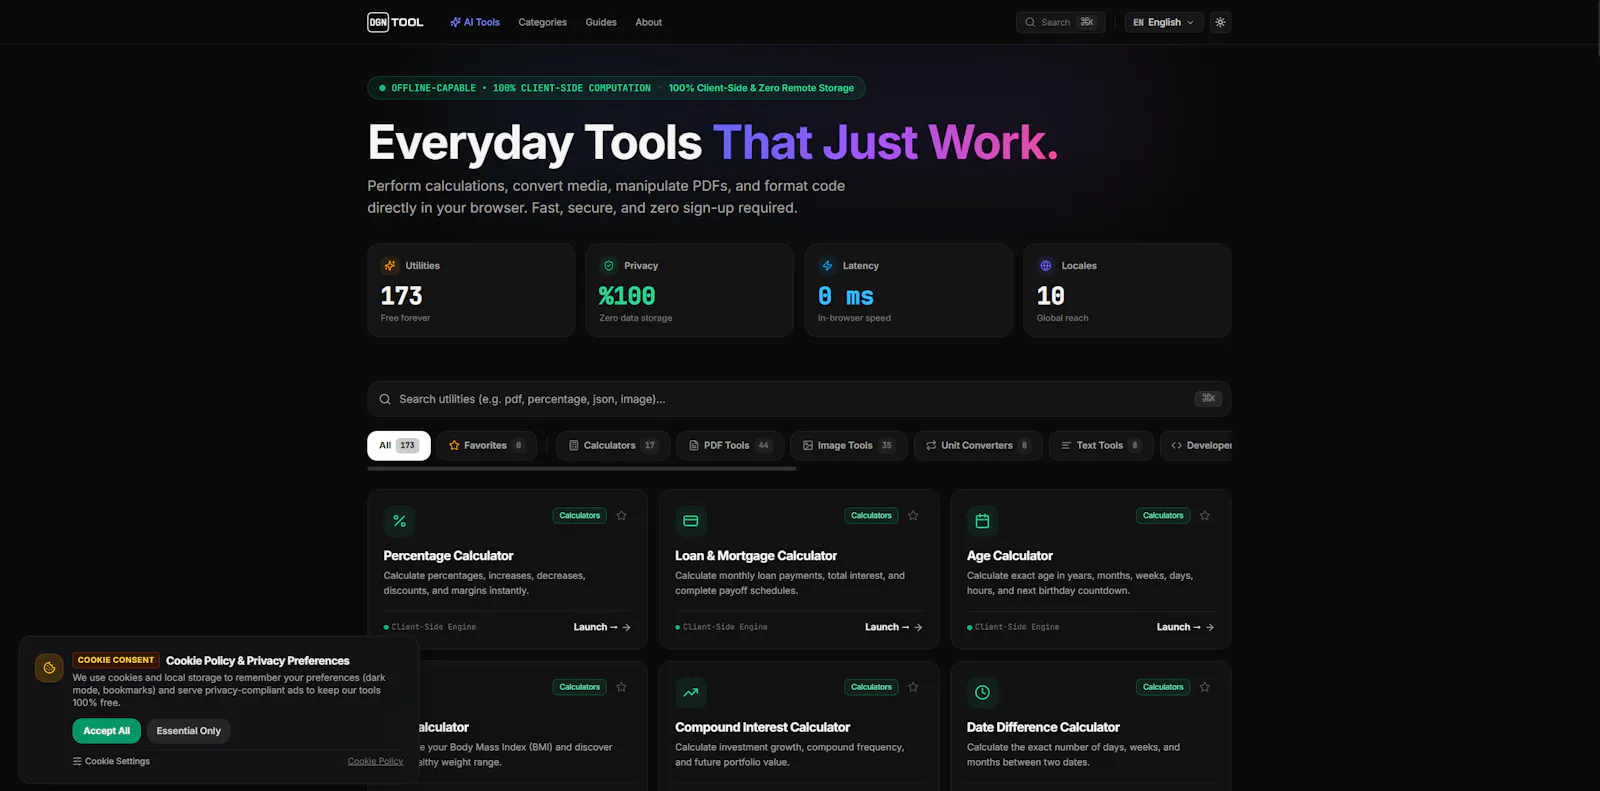Click the cookie icon in consent banner
Image resolution: width=1600 pixels, height=791 pixels.
49,668
